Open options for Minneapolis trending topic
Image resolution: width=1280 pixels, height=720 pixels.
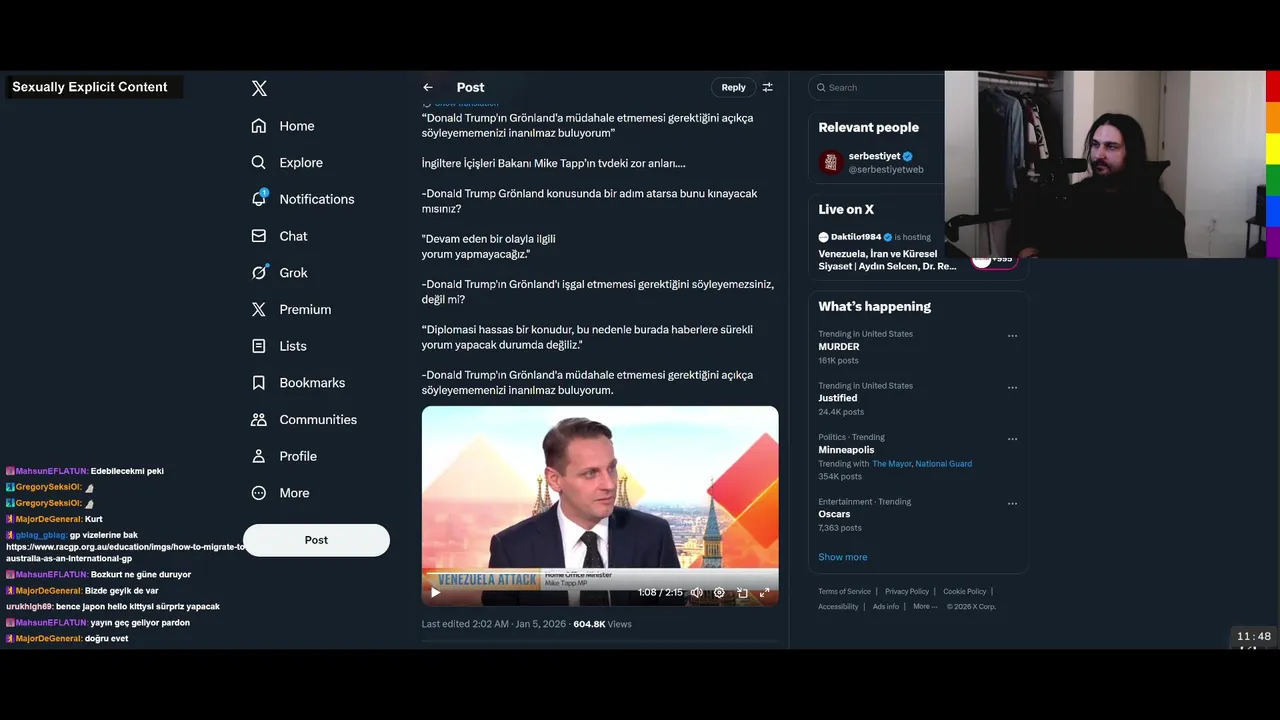(x=1012, y=439)
